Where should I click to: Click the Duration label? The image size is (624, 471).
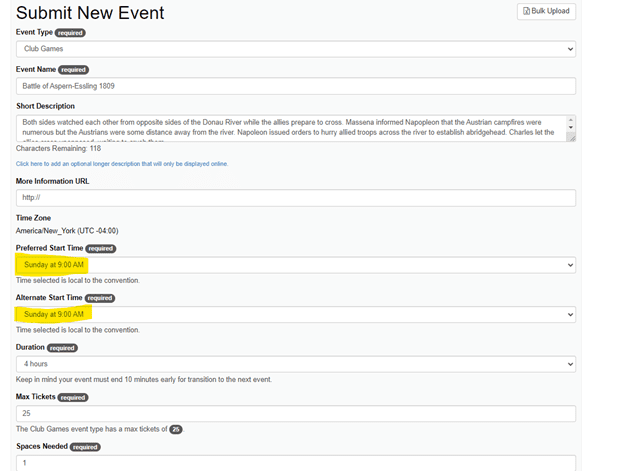point(30,347)
